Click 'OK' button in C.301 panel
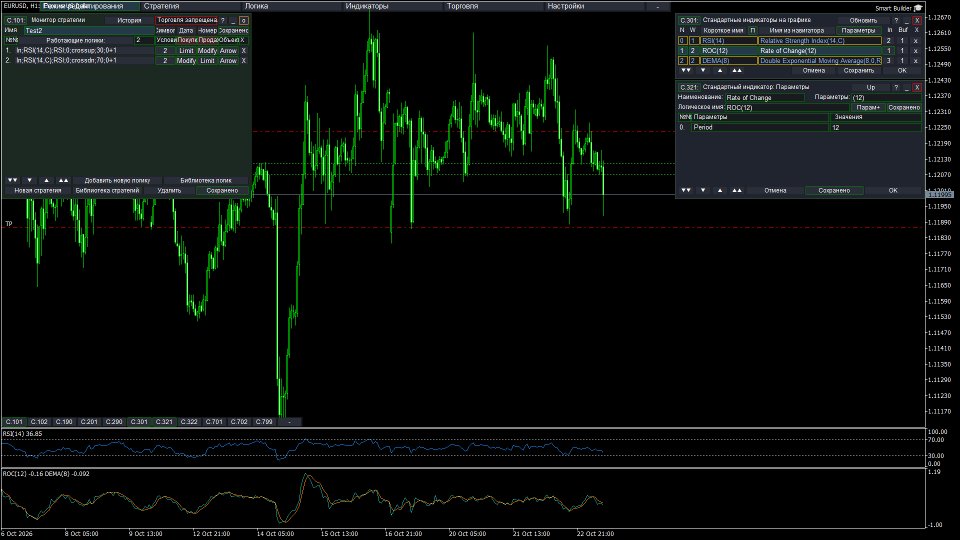 click(902, 70)
